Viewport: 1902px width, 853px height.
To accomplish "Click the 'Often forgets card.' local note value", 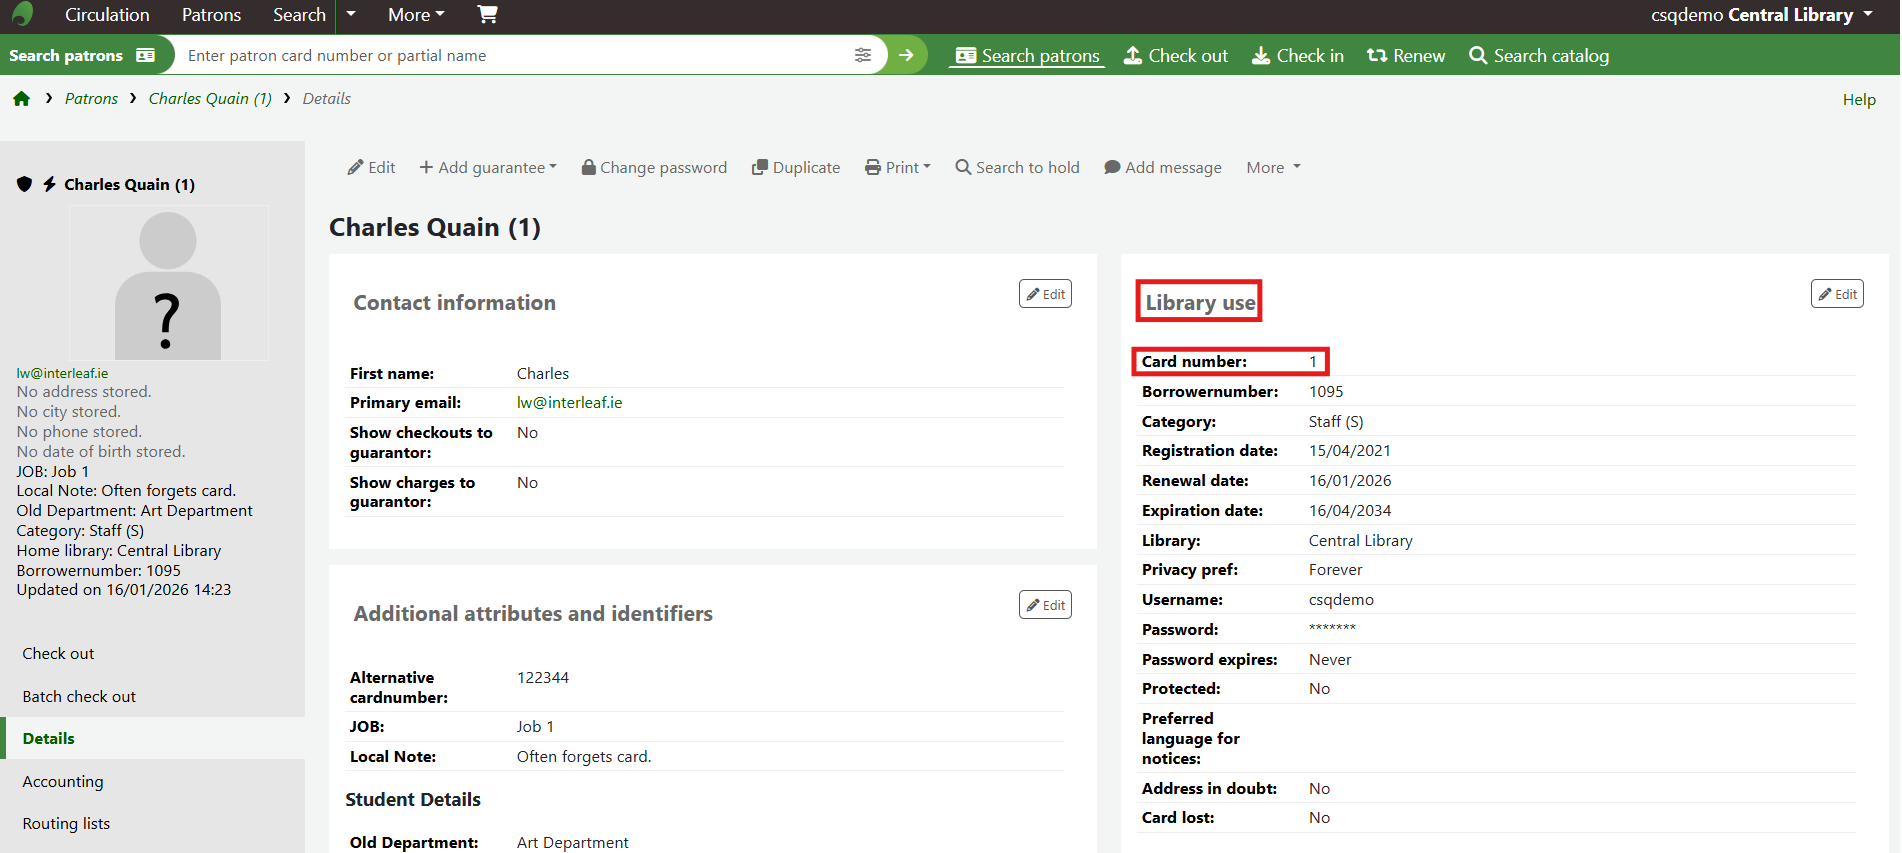I will point(584,757).
